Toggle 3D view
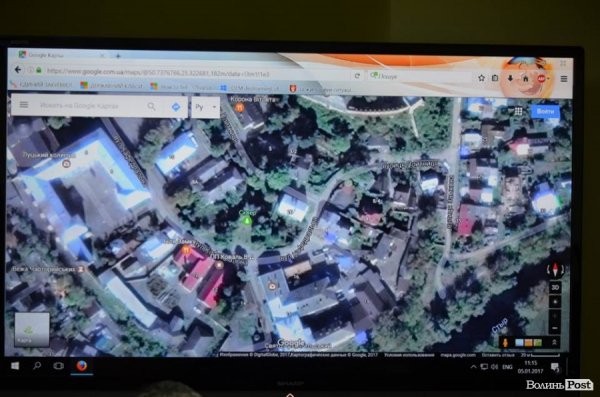600x397 pixels. pyautogui.click(x=555, y=287)
